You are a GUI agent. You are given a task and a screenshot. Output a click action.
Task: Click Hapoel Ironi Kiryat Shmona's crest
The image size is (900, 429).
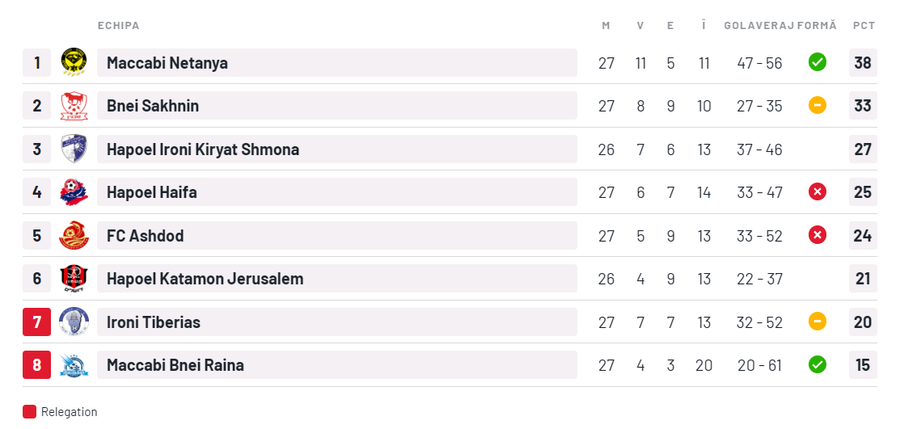pyautogui.click(x=73, y=149)
